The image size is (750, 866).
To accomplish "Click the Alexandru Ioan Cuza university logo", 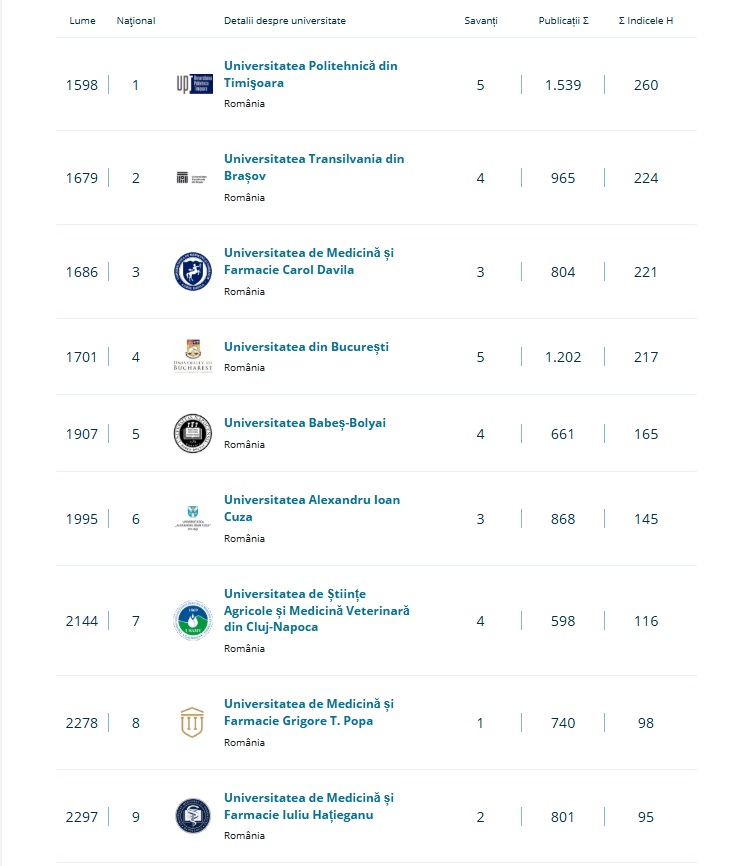I will [x=192, y=518].
